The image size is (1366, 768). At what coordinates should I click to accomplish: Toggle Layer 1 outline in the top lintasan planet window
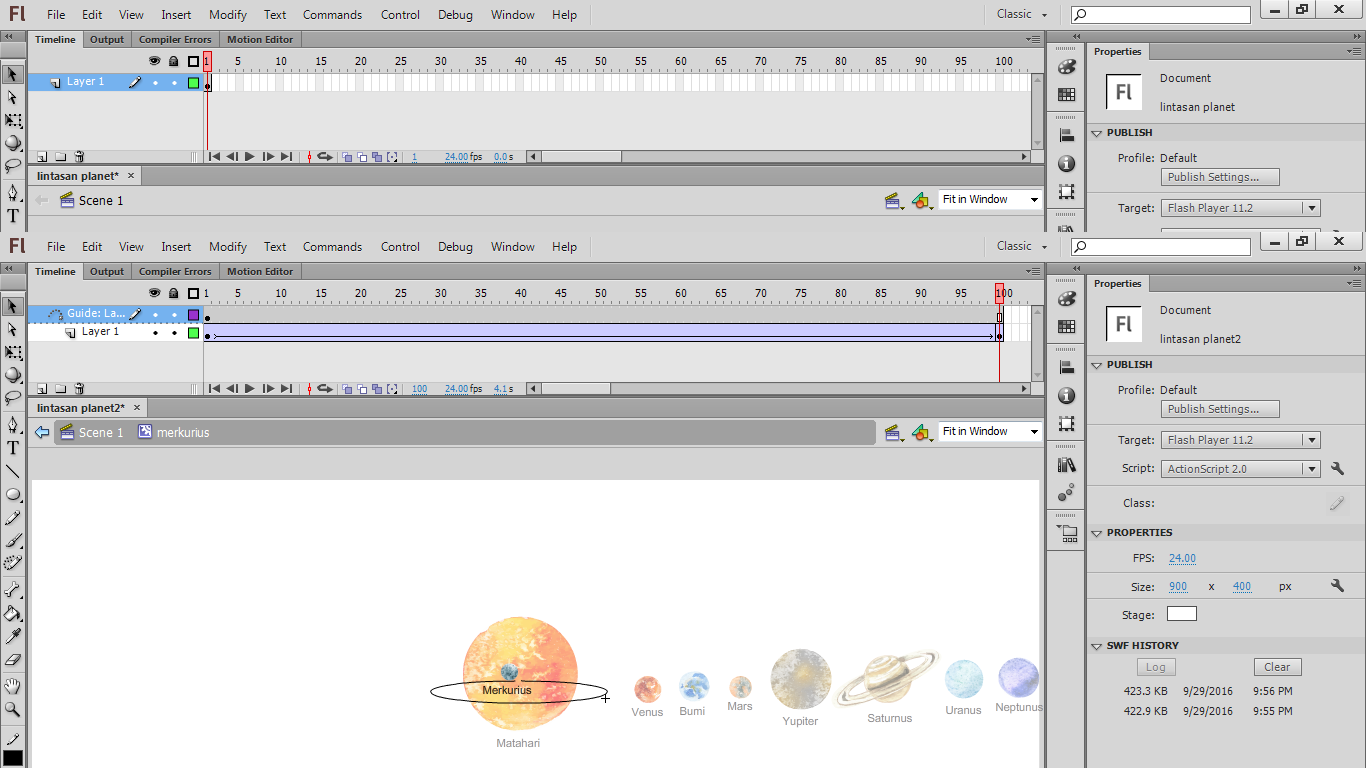(193, 82)
